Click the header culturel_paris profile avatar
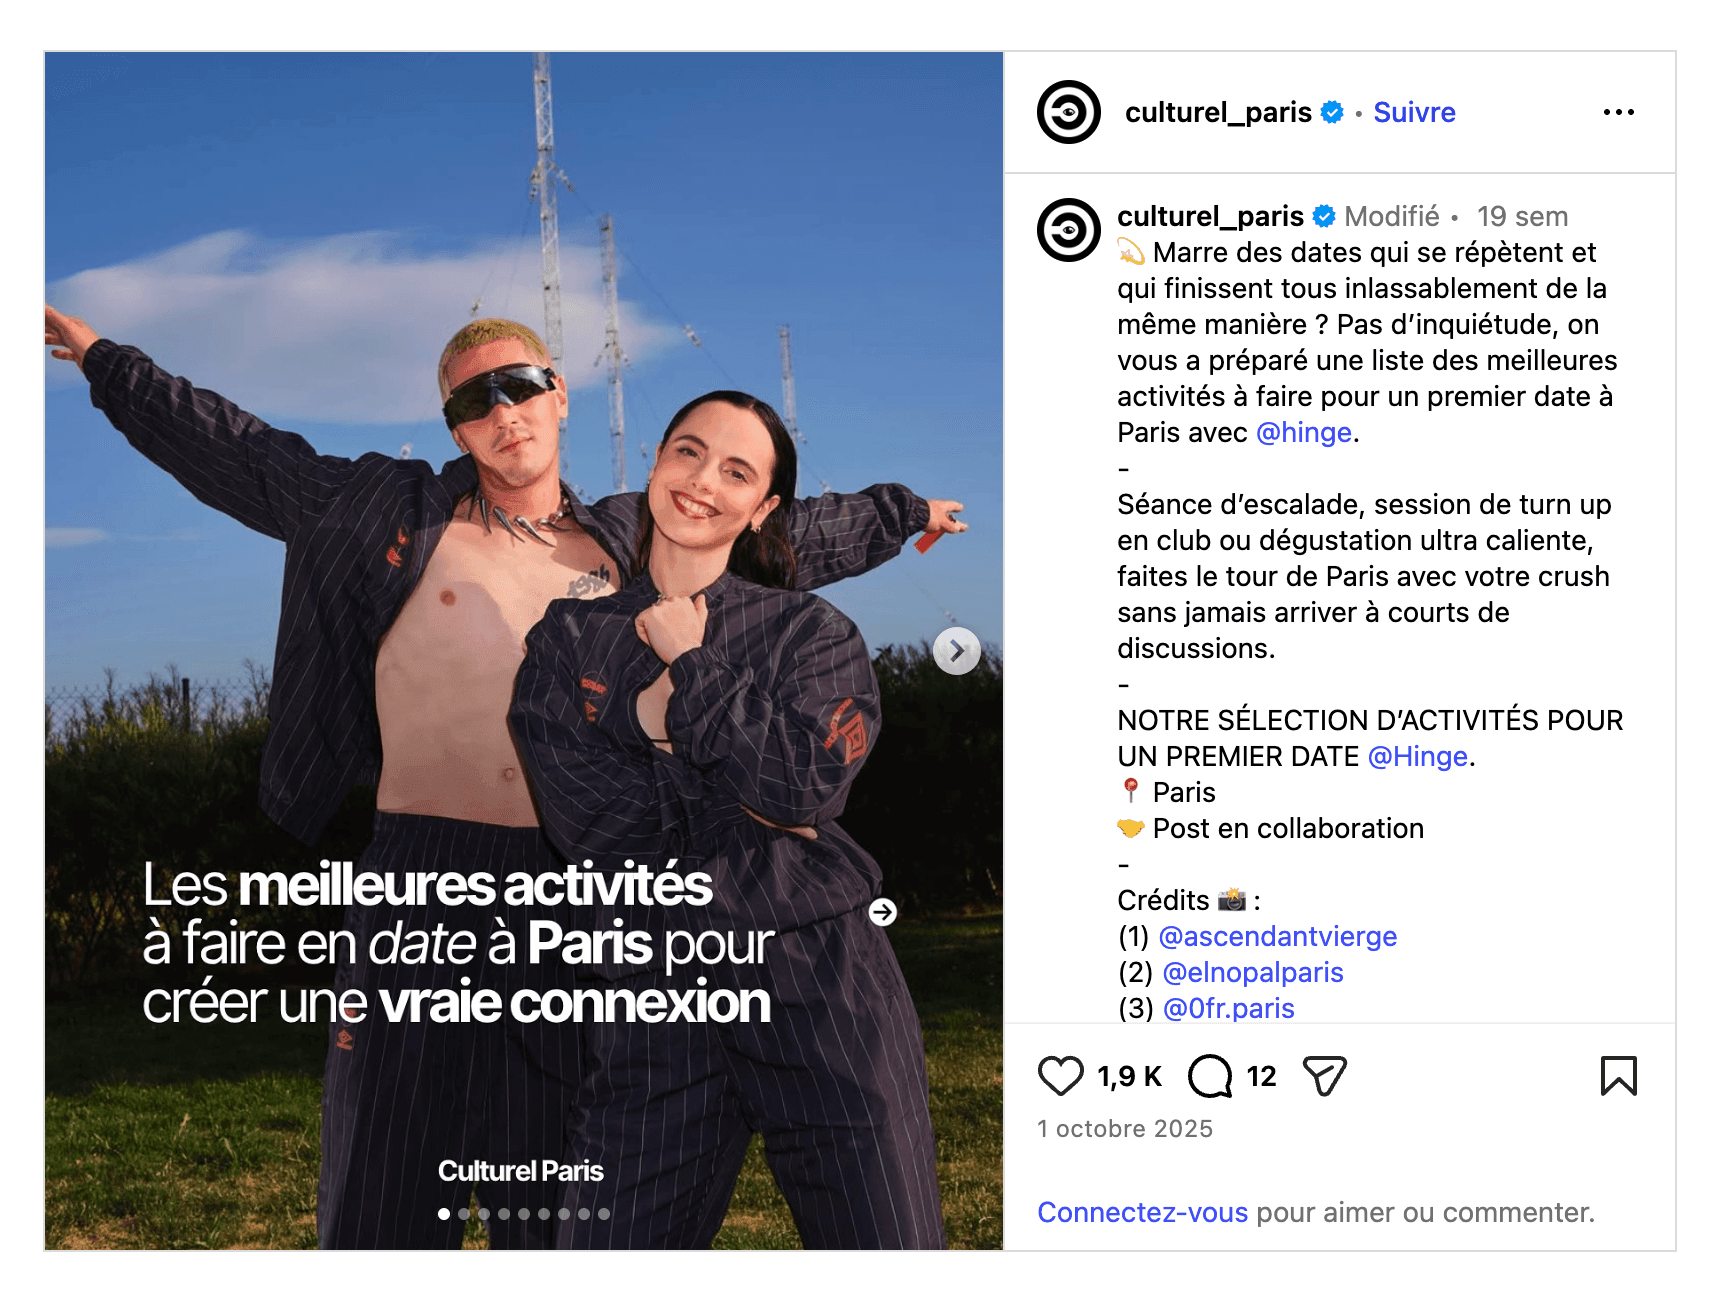 click(1068, 112)
